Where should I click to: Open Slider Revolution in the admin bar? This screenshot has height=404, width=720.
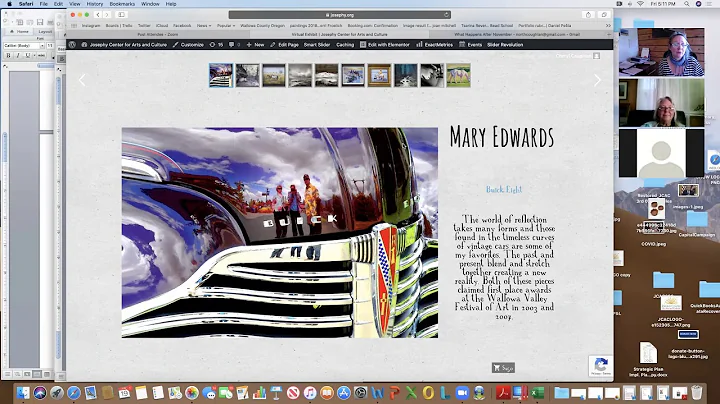[x=505, y=45]
